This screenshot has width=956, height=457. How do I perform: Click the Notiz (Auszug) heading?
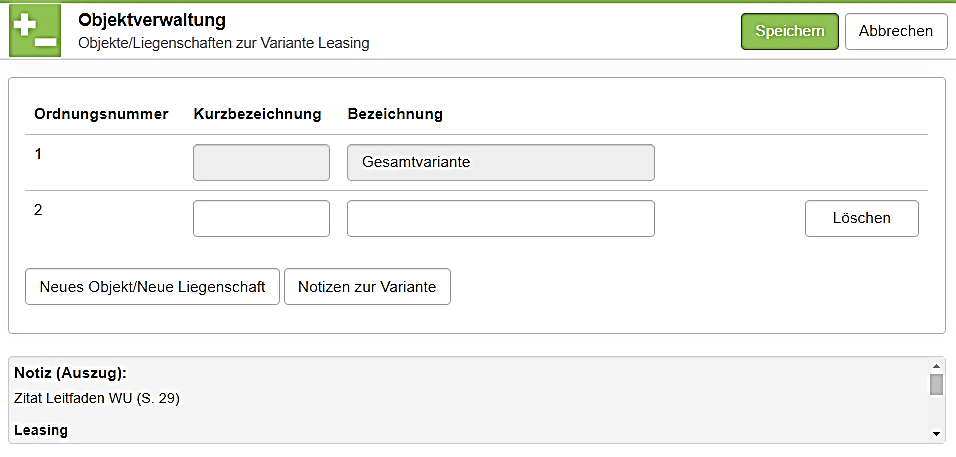click(x=70, y=373)
